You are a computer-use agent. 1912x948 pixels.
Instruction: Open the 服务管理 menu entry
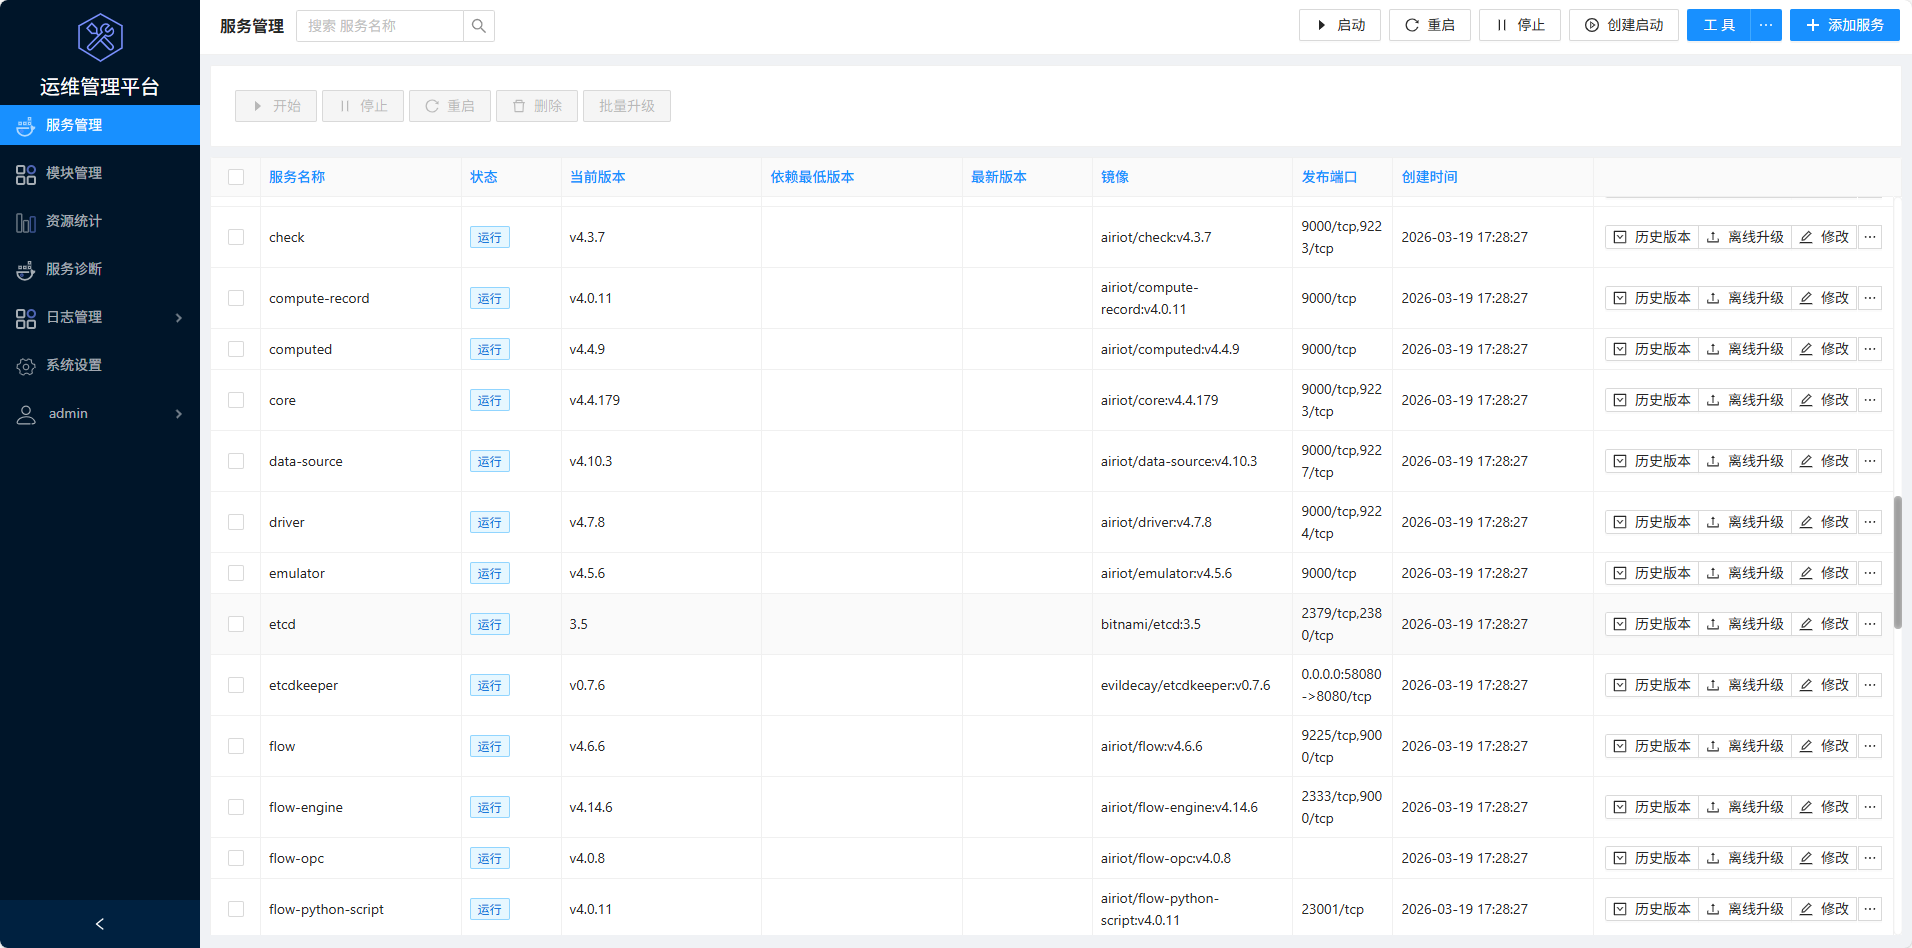coord(72,125)
